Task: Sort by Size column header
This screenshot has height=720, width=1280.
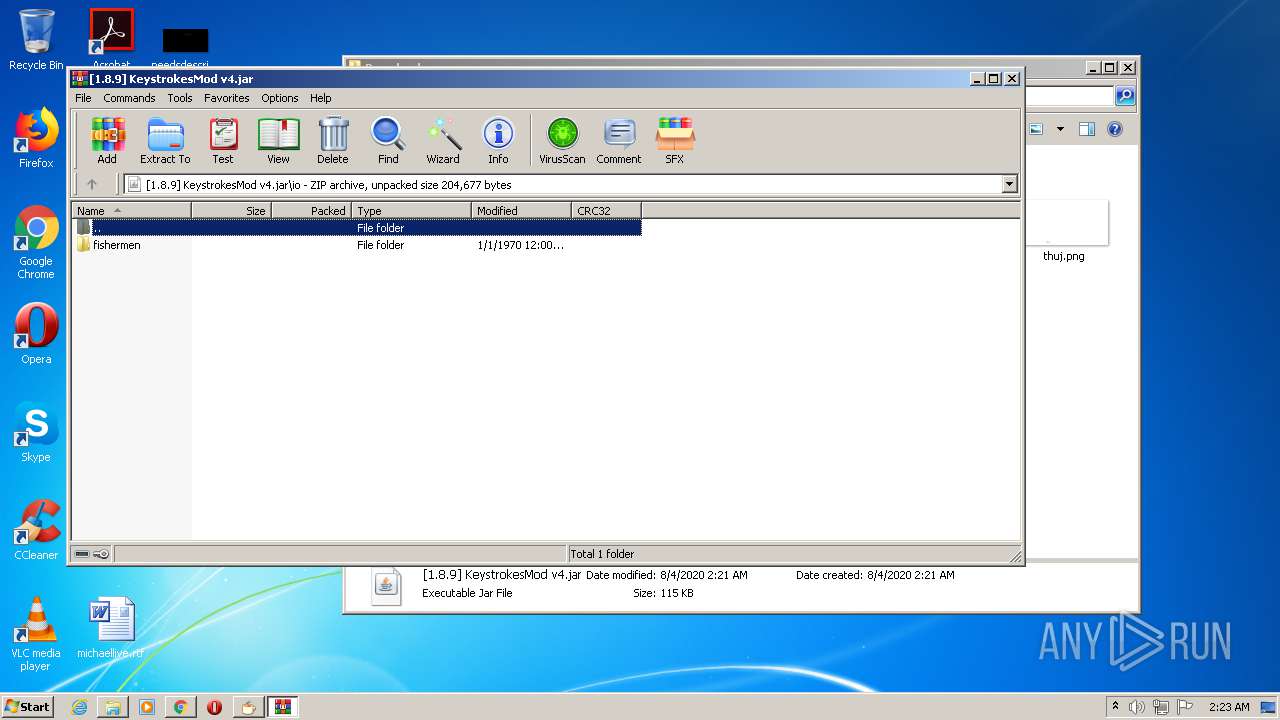Action: 231,210
